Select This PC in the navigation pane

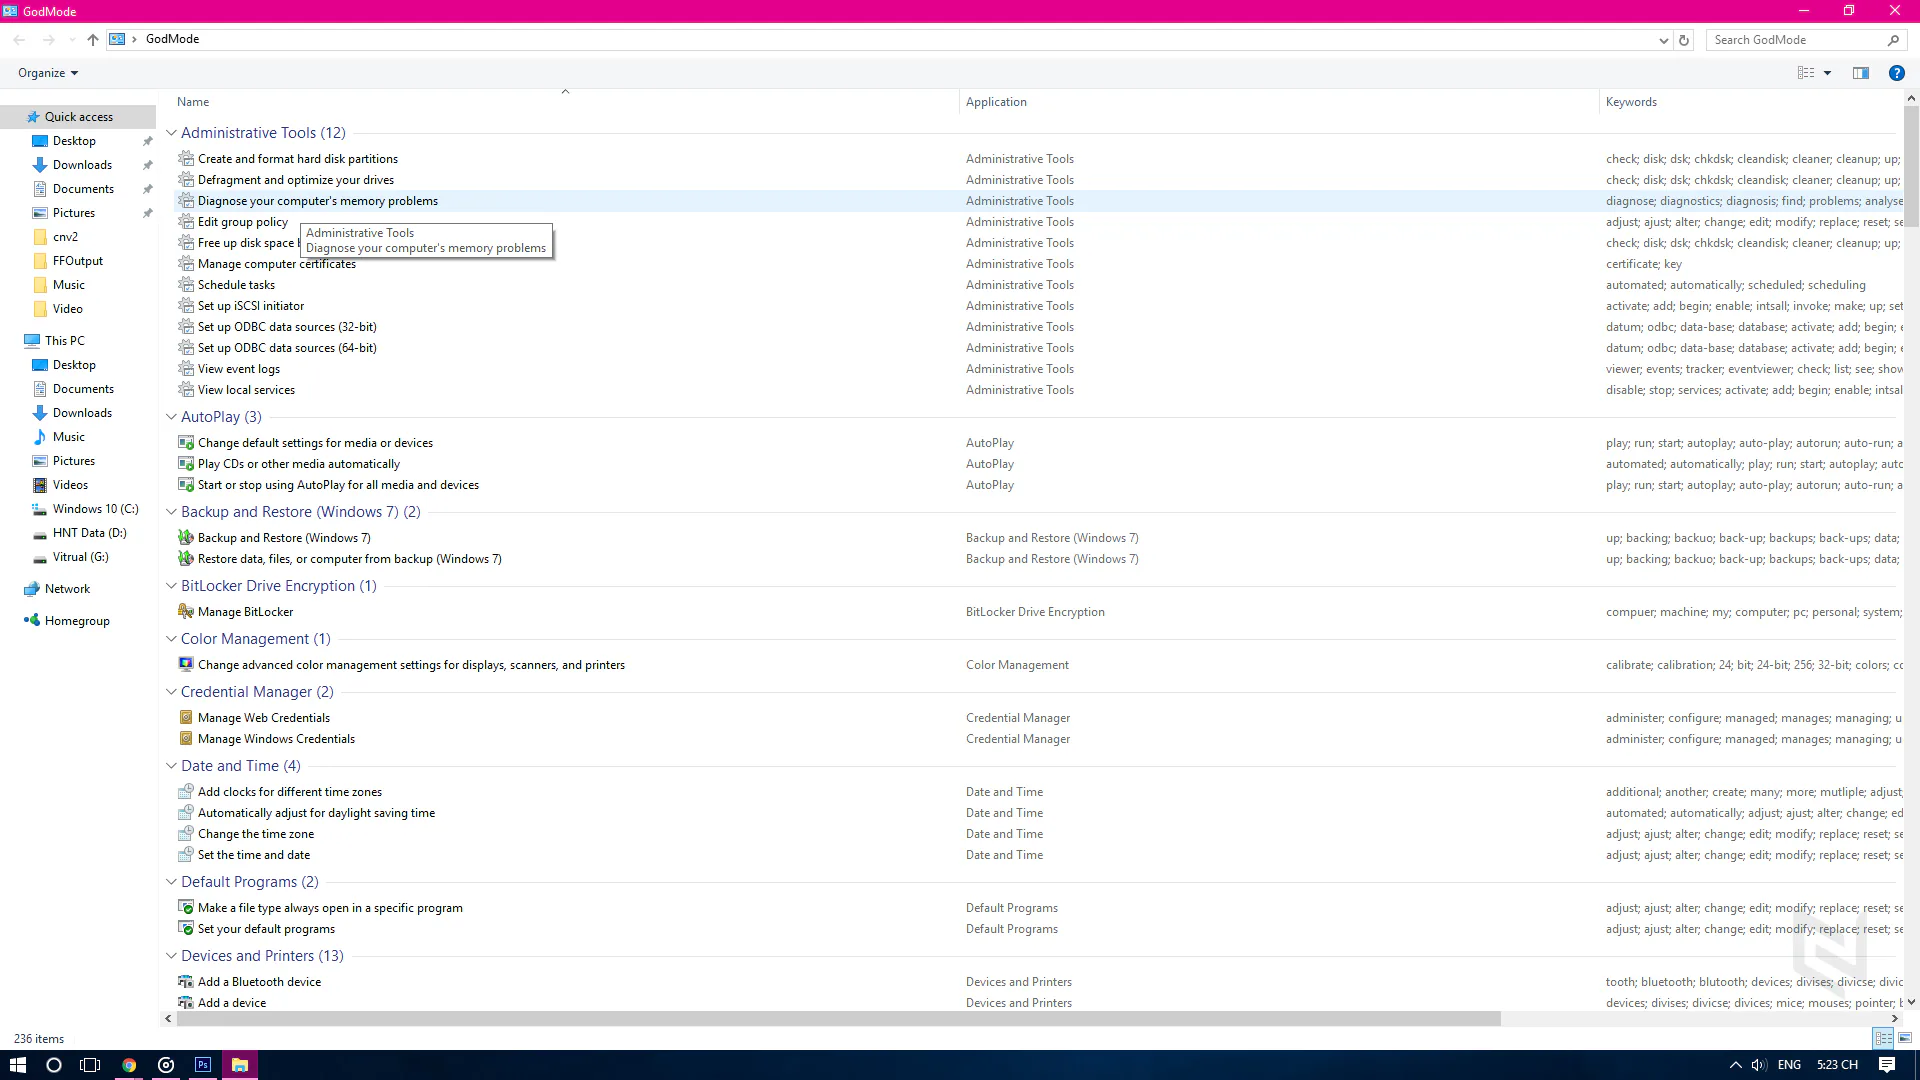(x=64, y=341)
